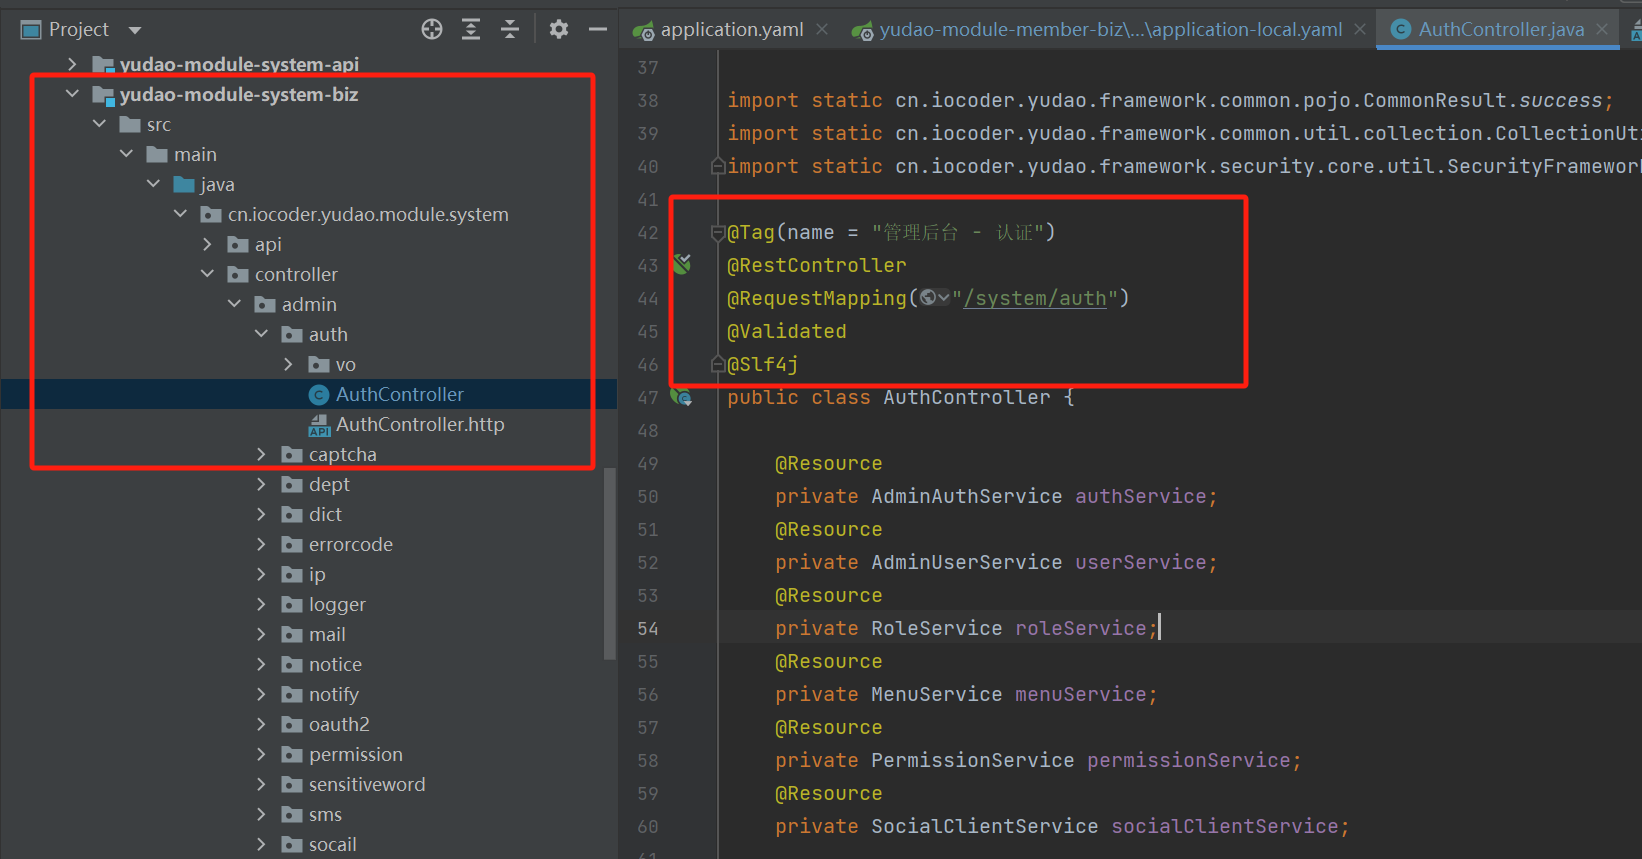Click line number 54 in the gutter
Image resolution: width=1642 pixels, height=859 pixels.
pos(648,628)
